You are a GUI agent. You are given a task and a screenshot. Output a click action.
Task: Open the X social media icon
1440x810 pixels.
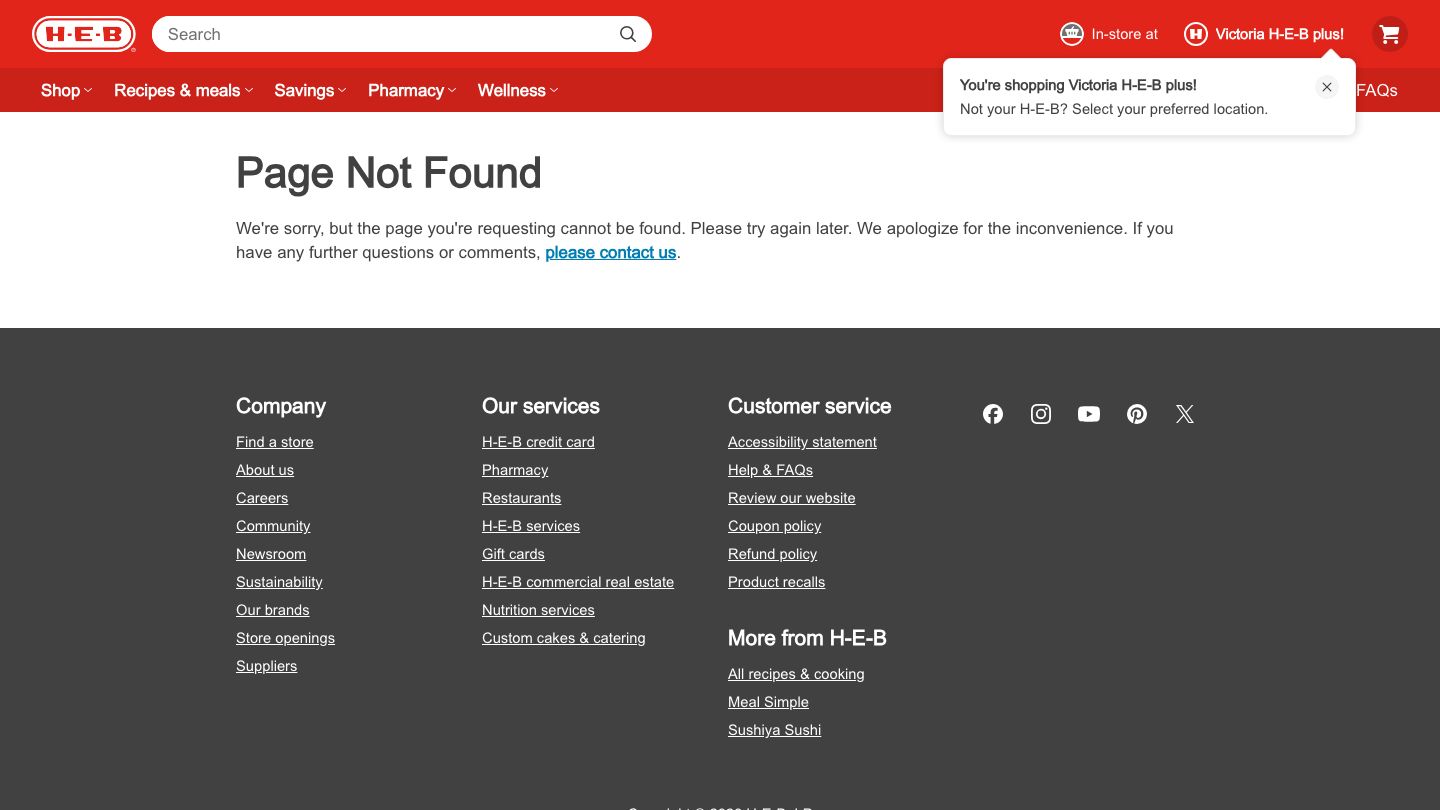pos(1185,414)
